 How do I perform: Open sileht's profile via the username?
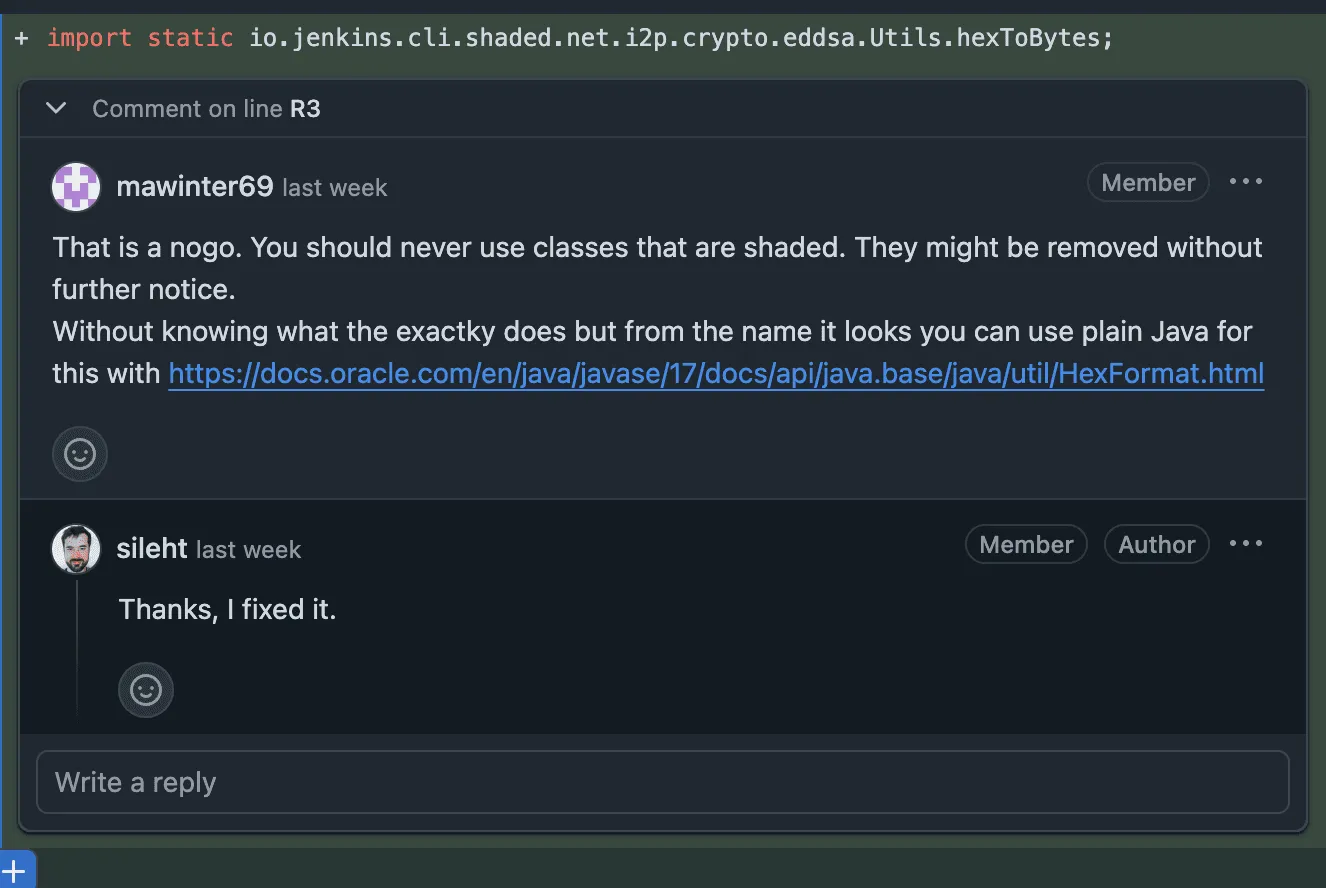pos(152,549)
